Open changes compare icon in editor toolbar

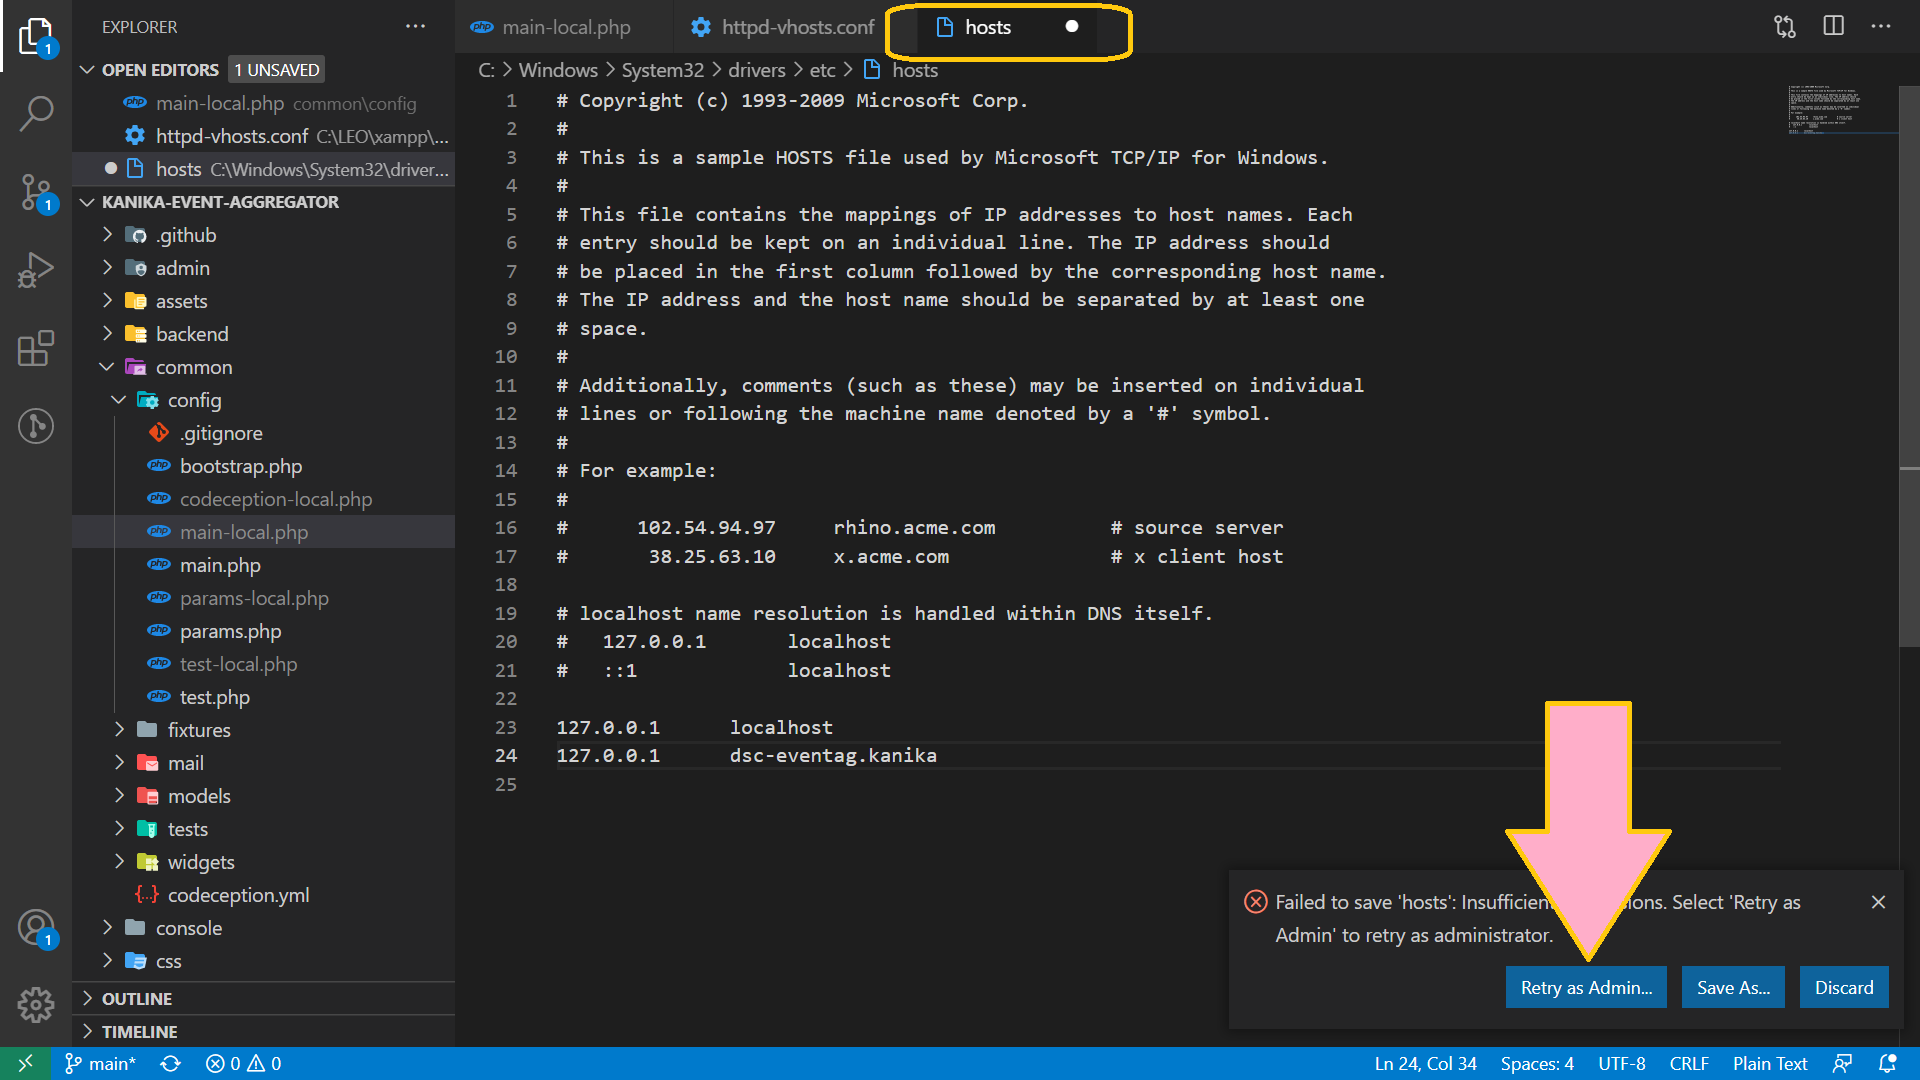[x=1785, y=27]
